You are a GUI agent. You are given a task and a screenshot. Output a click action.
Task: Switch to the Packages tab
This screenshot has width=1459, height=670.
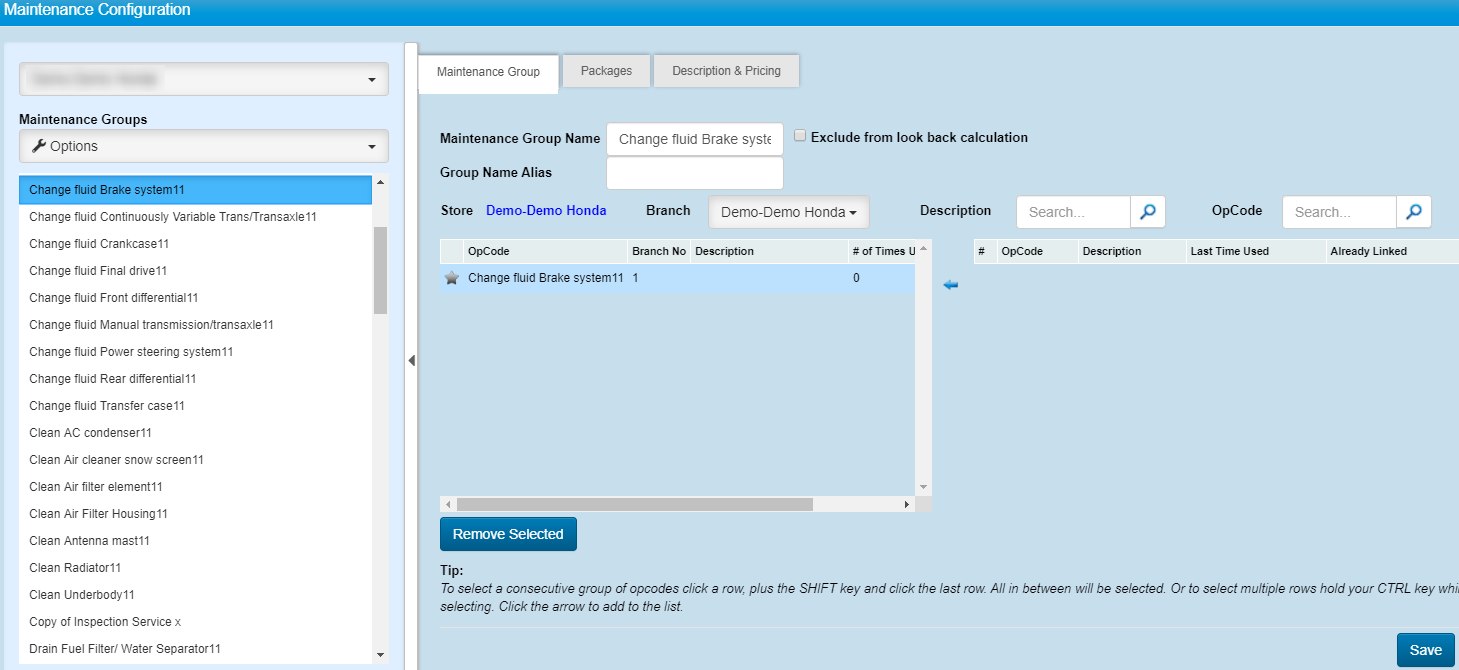[606, 71]
